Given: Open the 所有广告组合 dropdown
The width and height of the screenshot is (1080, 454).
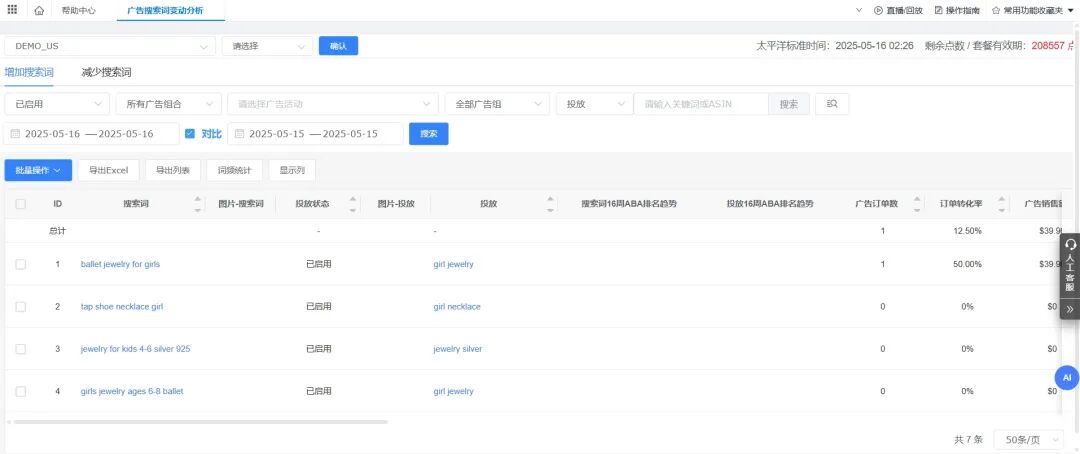Looking at the screenshot, I should click(169, 104).
